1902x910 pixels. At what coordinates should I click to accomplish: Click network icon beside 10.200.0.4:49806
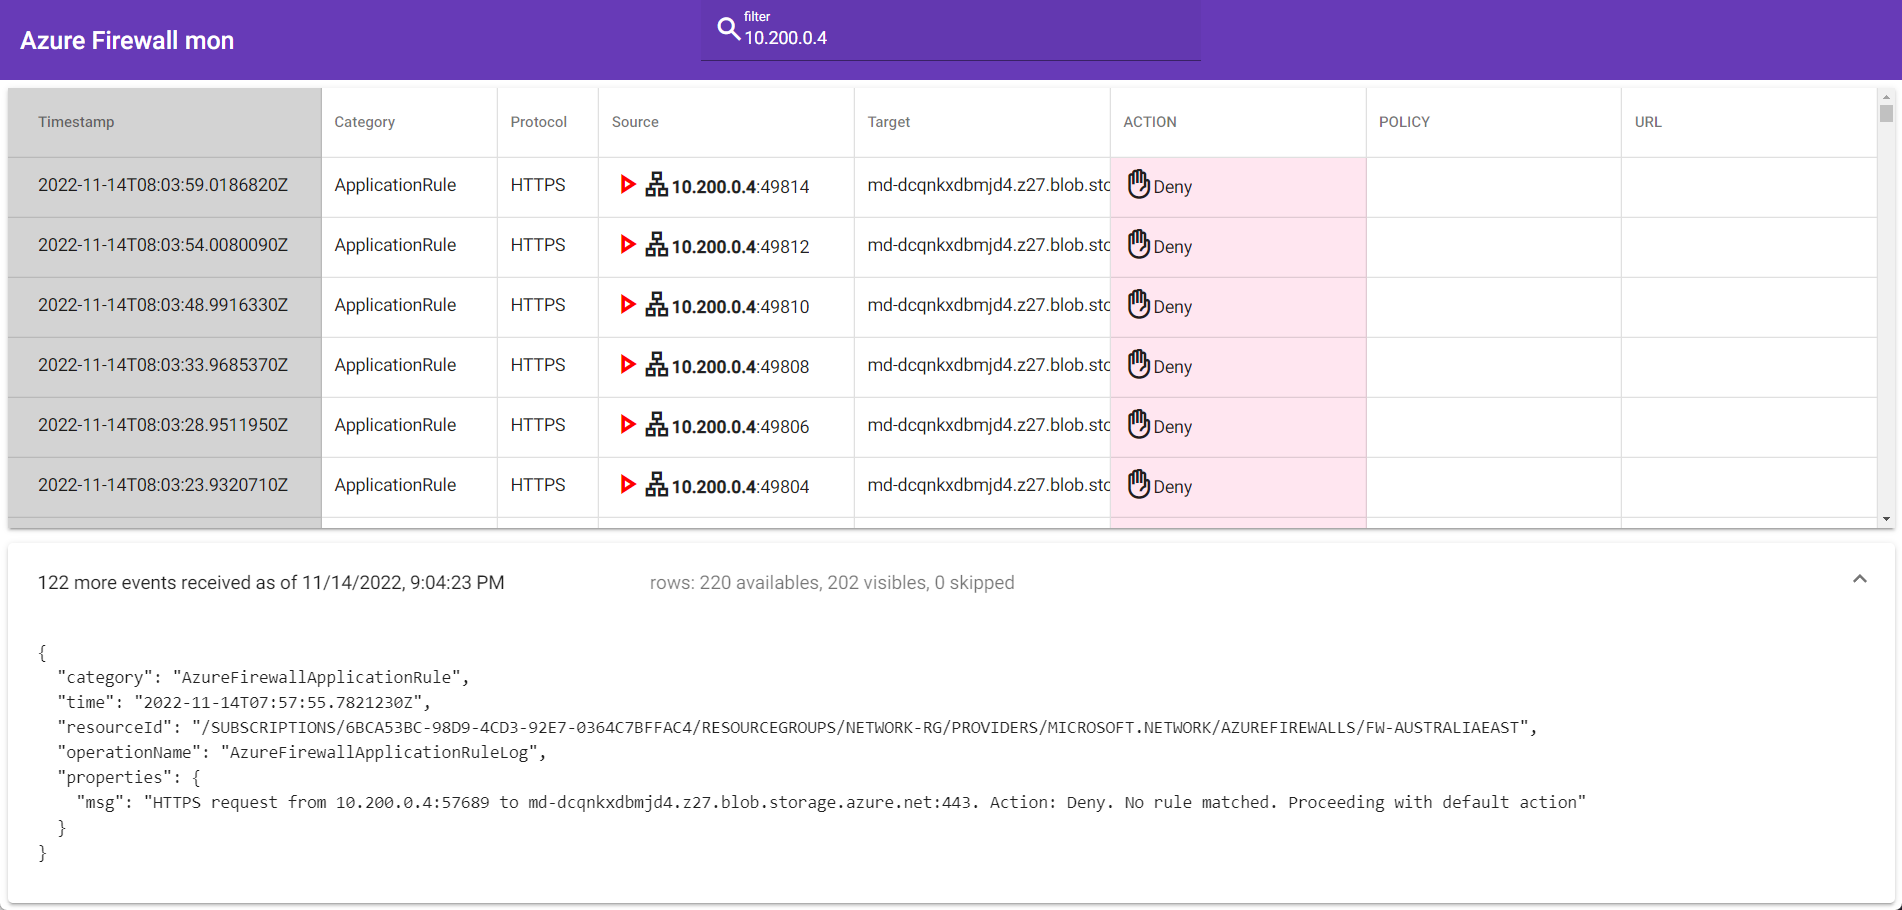[x=656, y=424]
